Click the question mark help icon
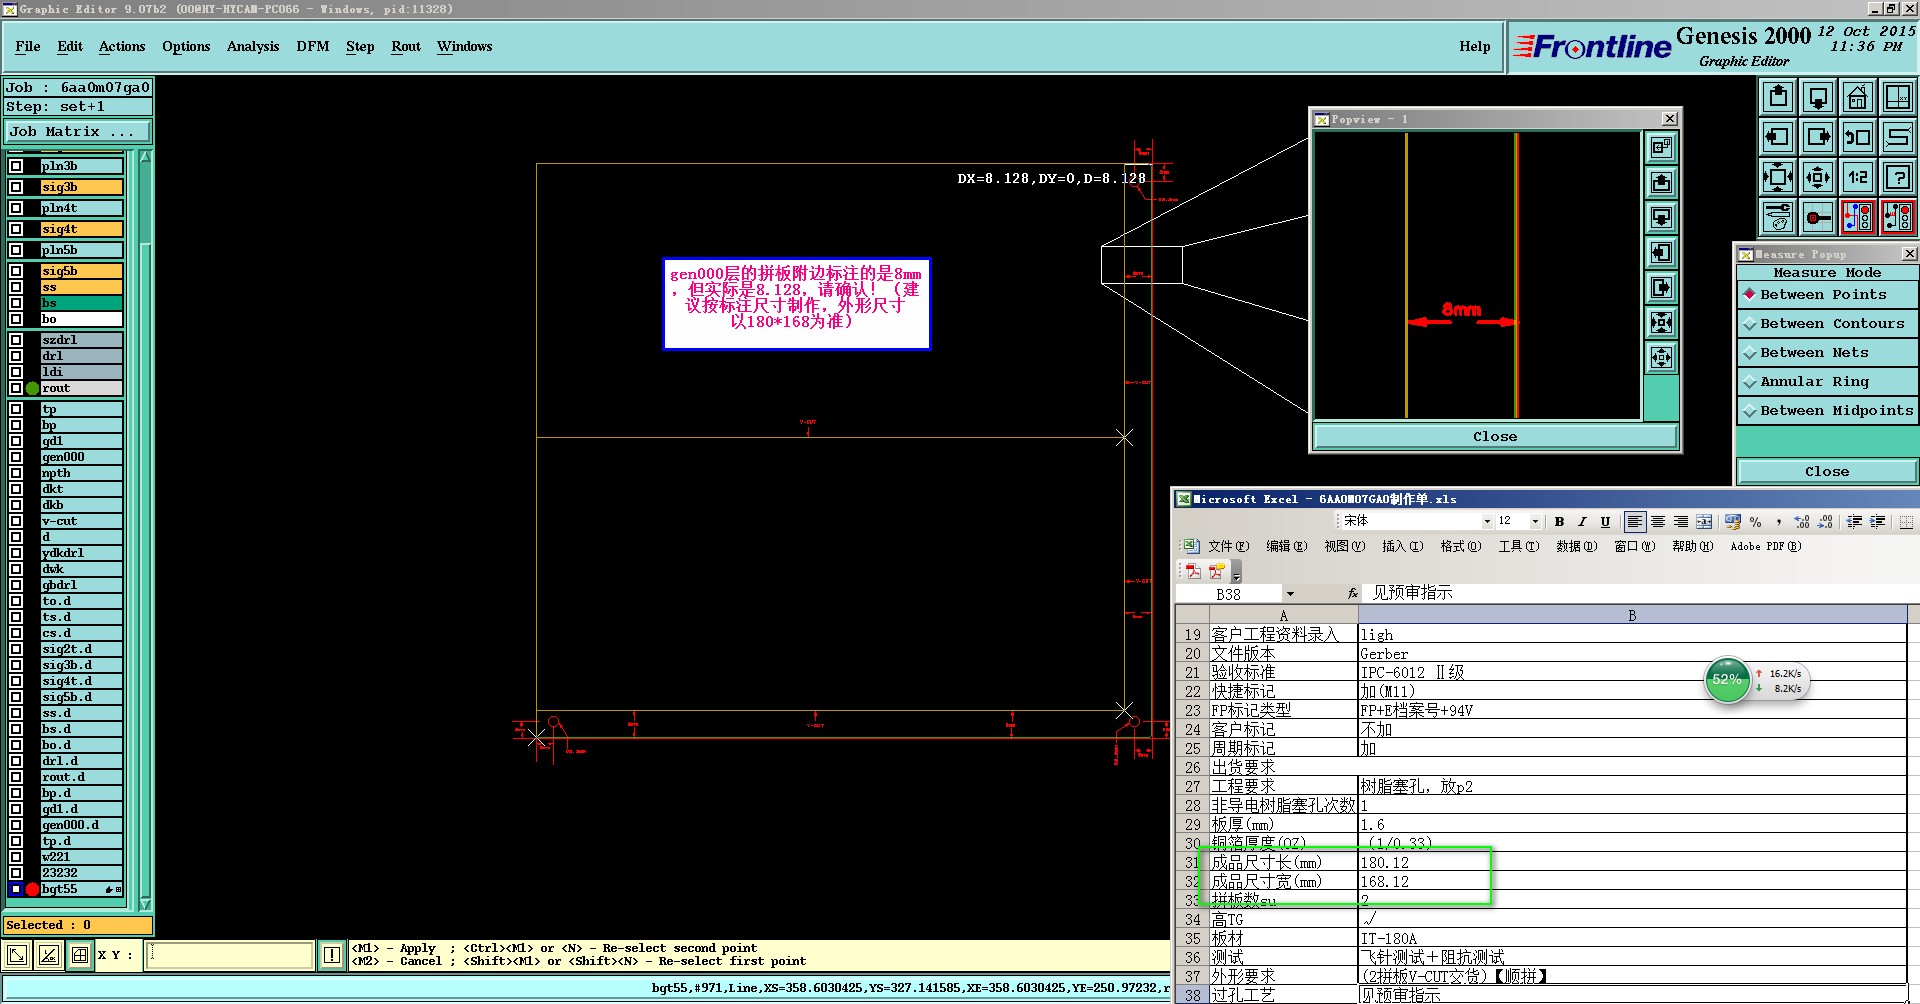 pos(1897,178)
